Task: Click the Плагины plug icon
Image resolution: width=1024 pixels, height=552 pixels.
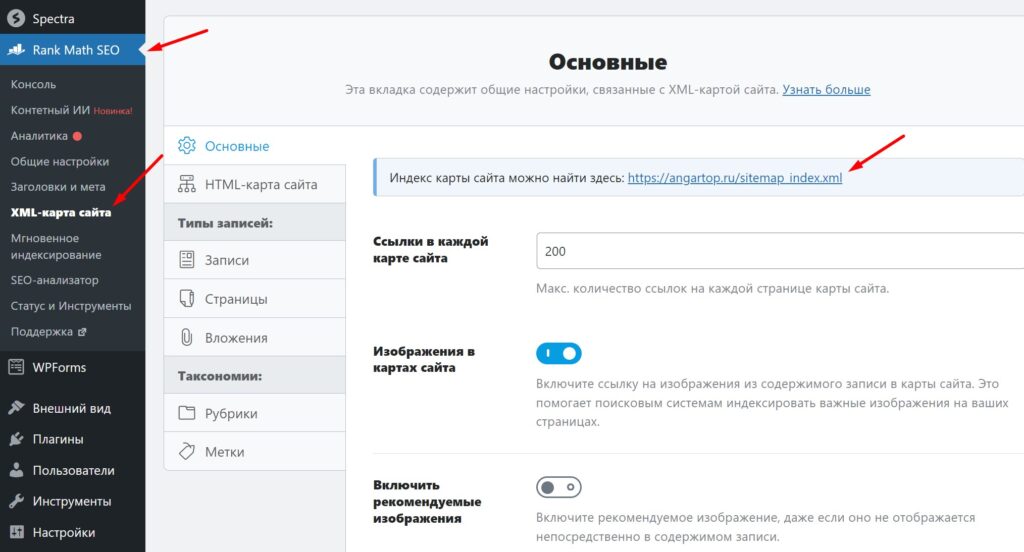Action: coord(16,439)
